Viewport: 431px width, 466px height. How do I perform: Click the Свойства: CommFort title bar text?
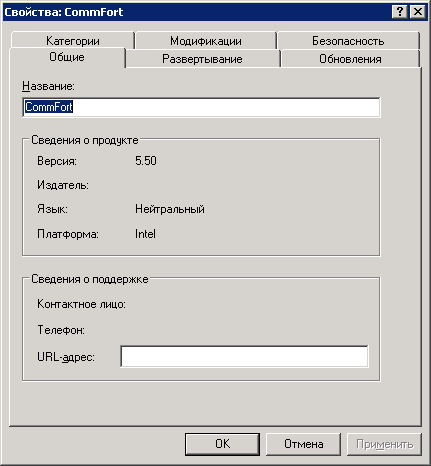[64, 12]
